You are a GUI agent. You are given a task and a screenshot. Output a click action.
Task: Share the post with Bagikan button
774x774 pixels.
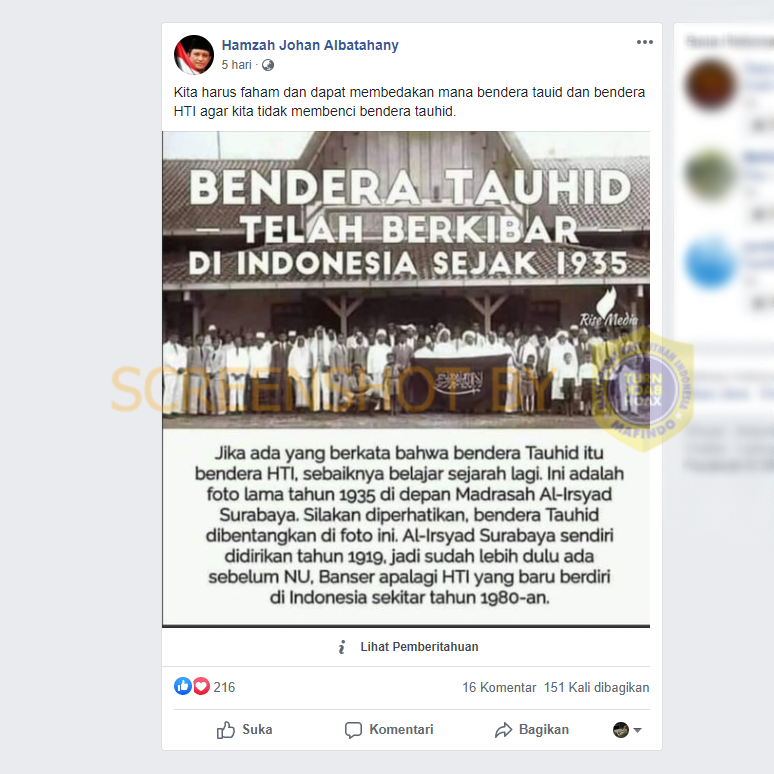tap(532, 730)
